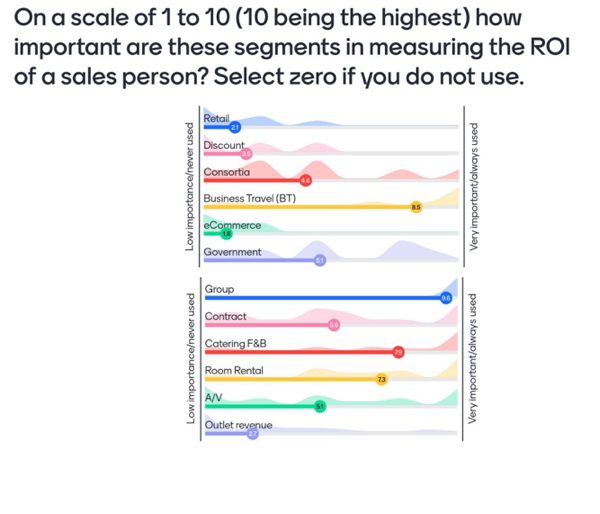Select the Consortia 4.6 value marker
Screen dimensions: 600x514
[x=305, y=180]
